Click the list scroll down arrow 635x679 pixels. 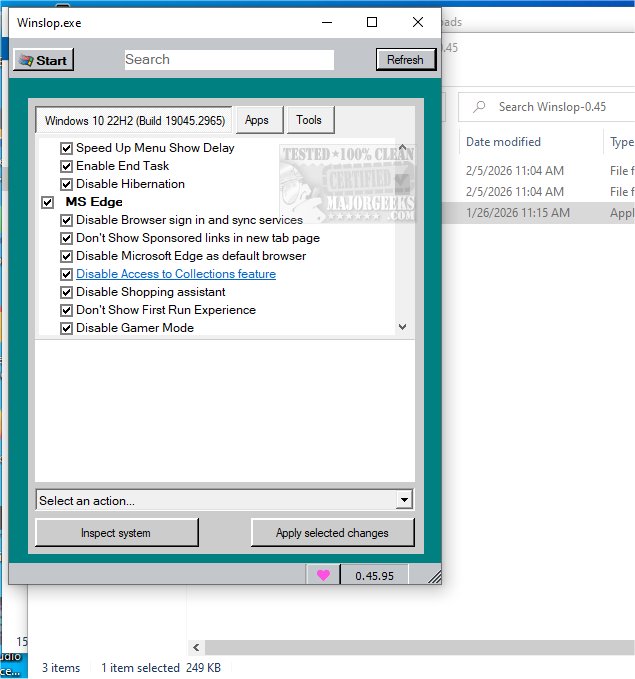click(x=402, y=327)
